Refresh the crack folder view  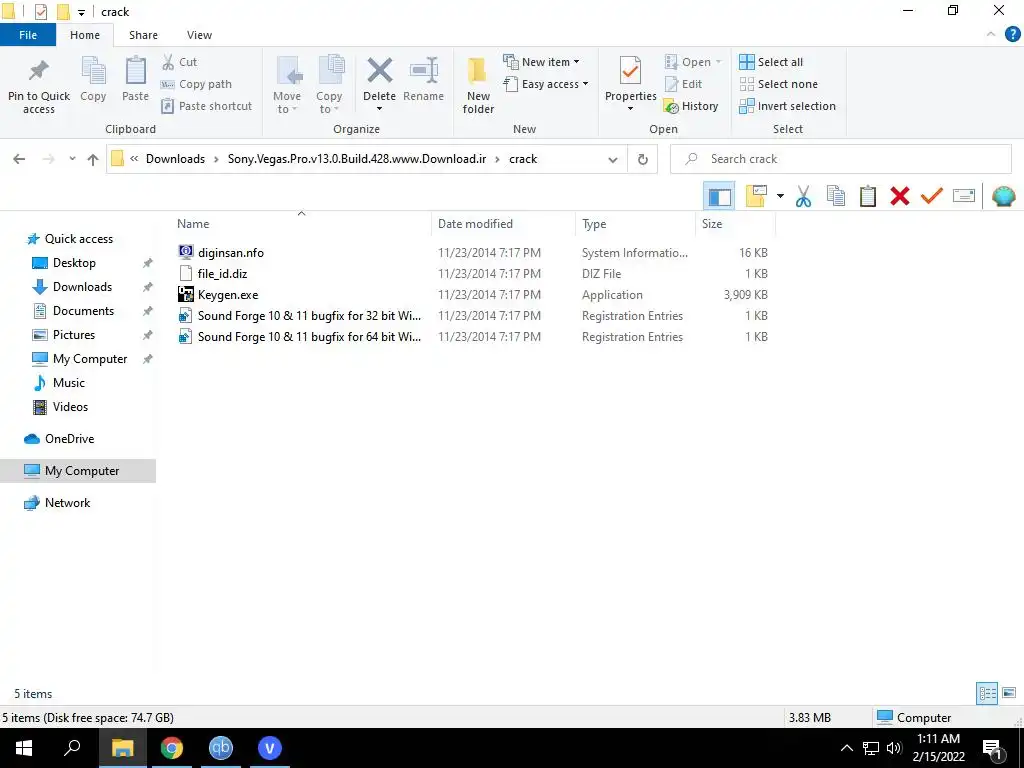[643, 159]
